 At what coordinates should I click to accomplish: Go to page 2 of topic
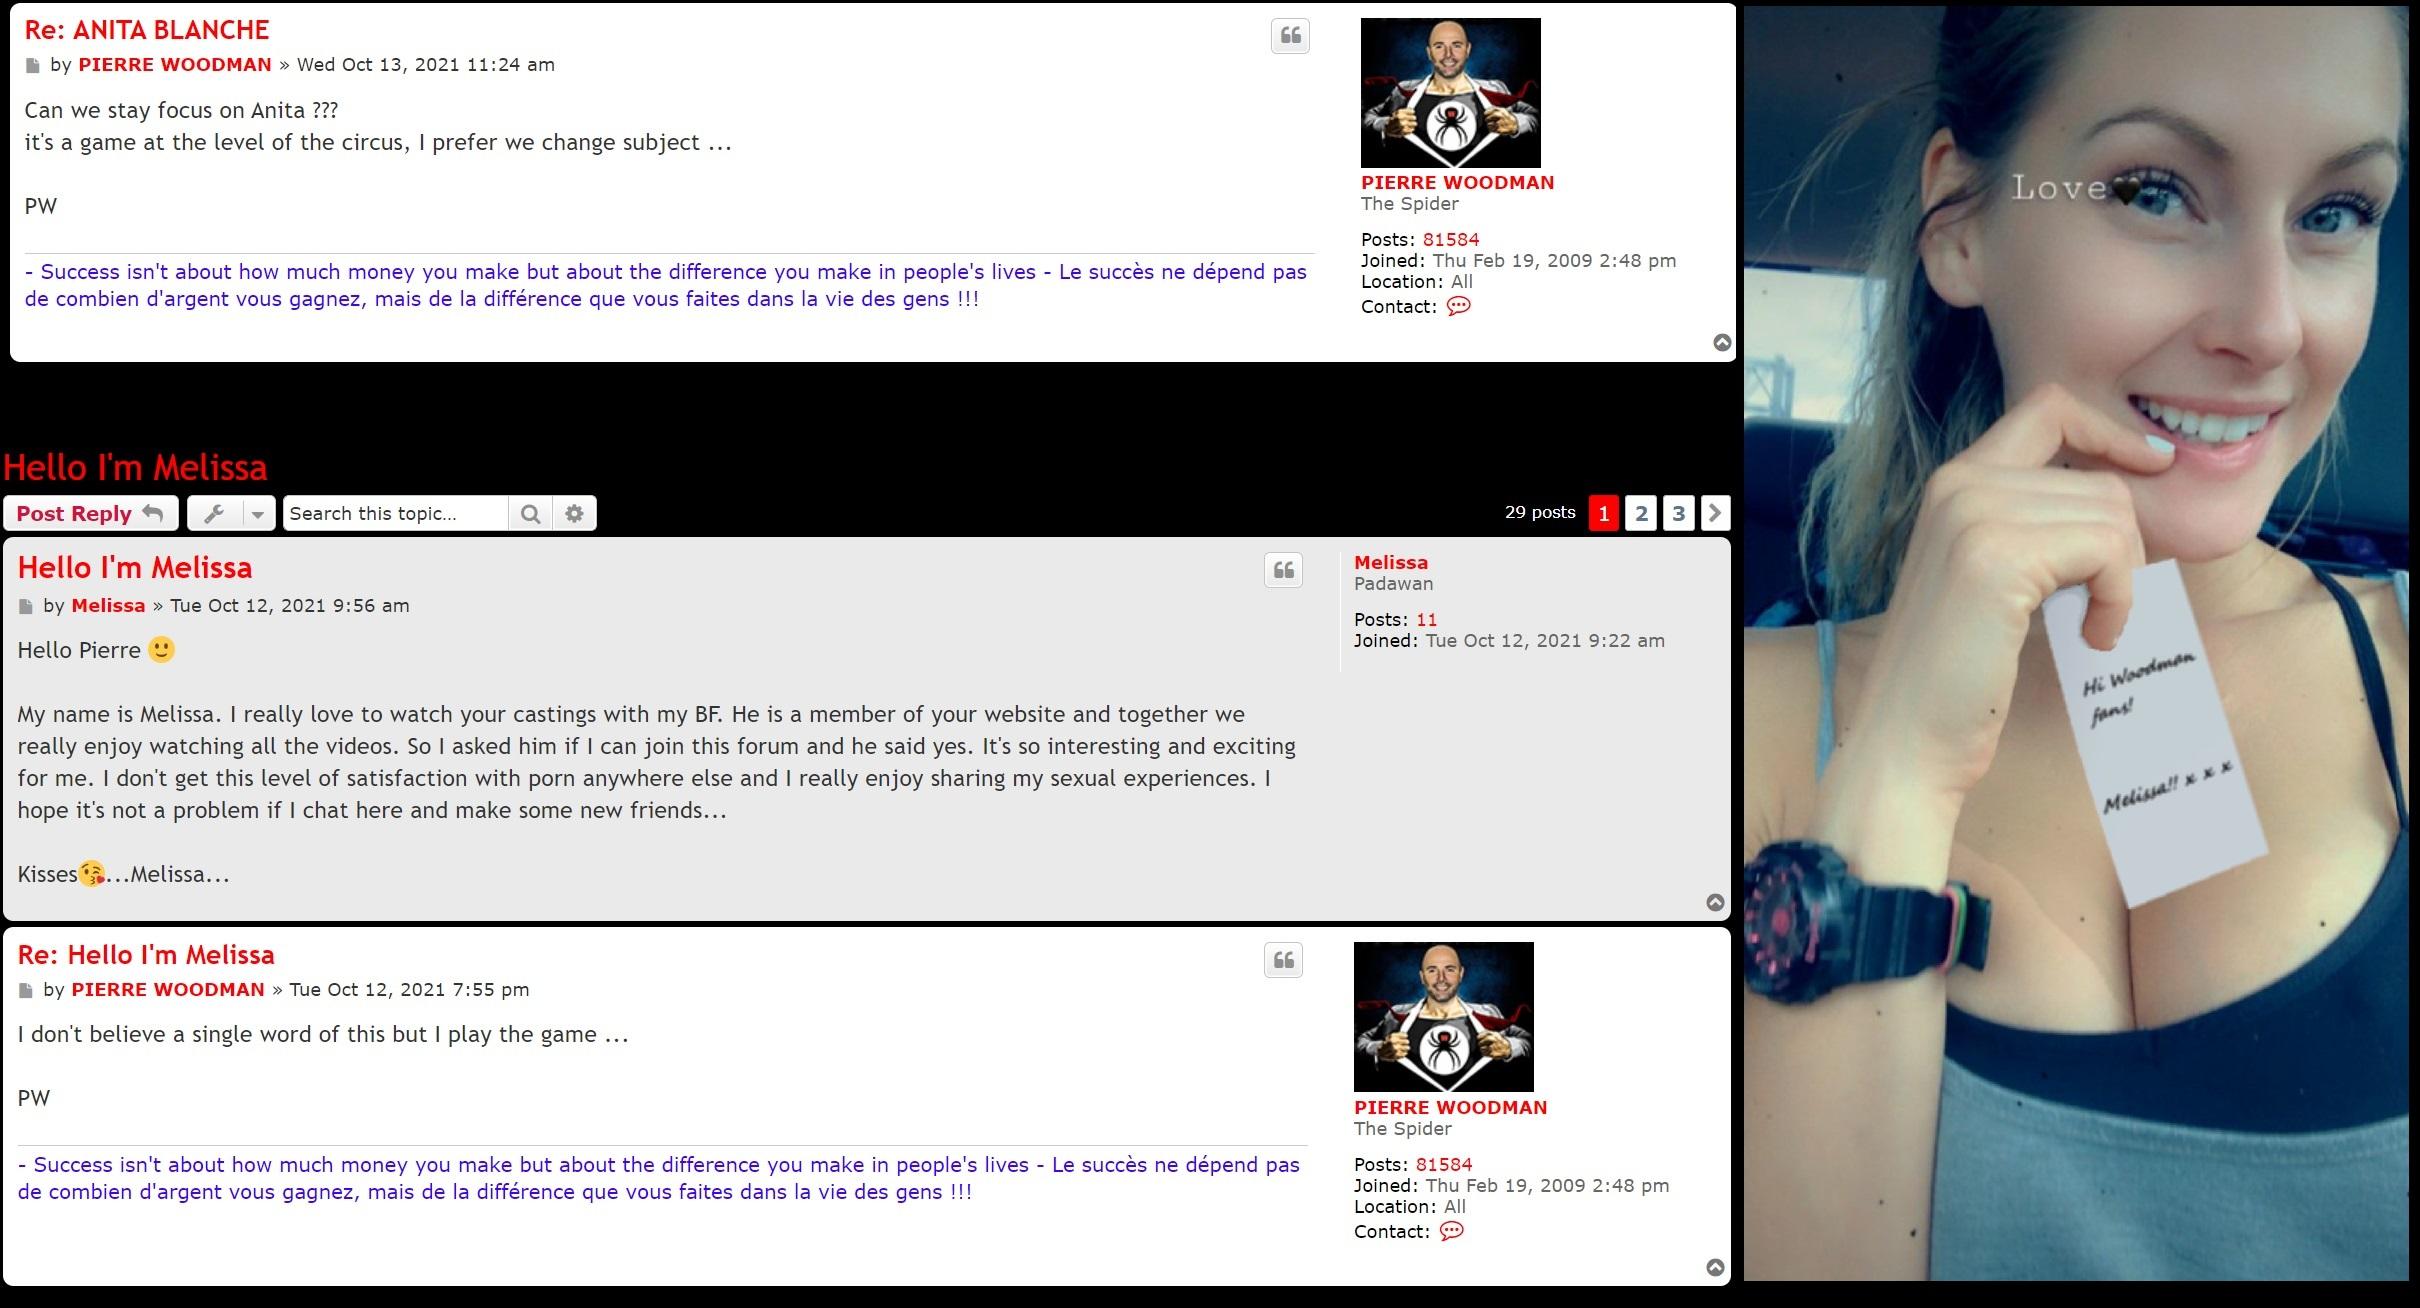pyautogui.click(x=1640, y=513)
